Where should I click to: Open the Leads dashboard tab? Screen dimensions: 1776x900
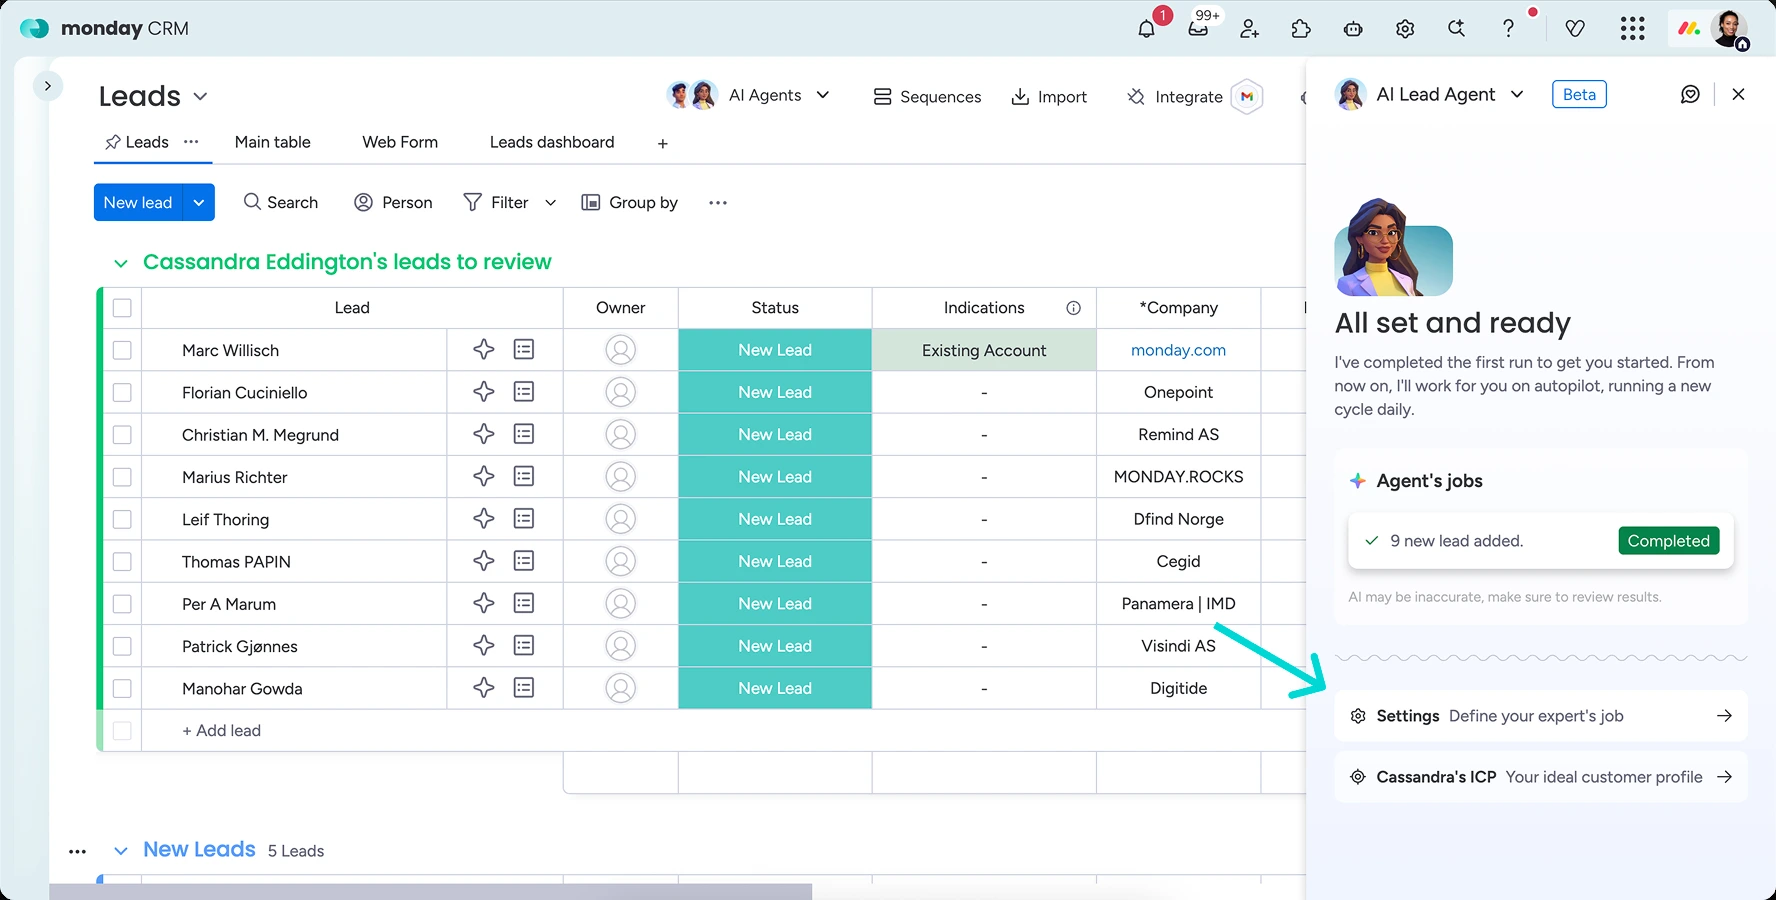click(x=552, y=142)
